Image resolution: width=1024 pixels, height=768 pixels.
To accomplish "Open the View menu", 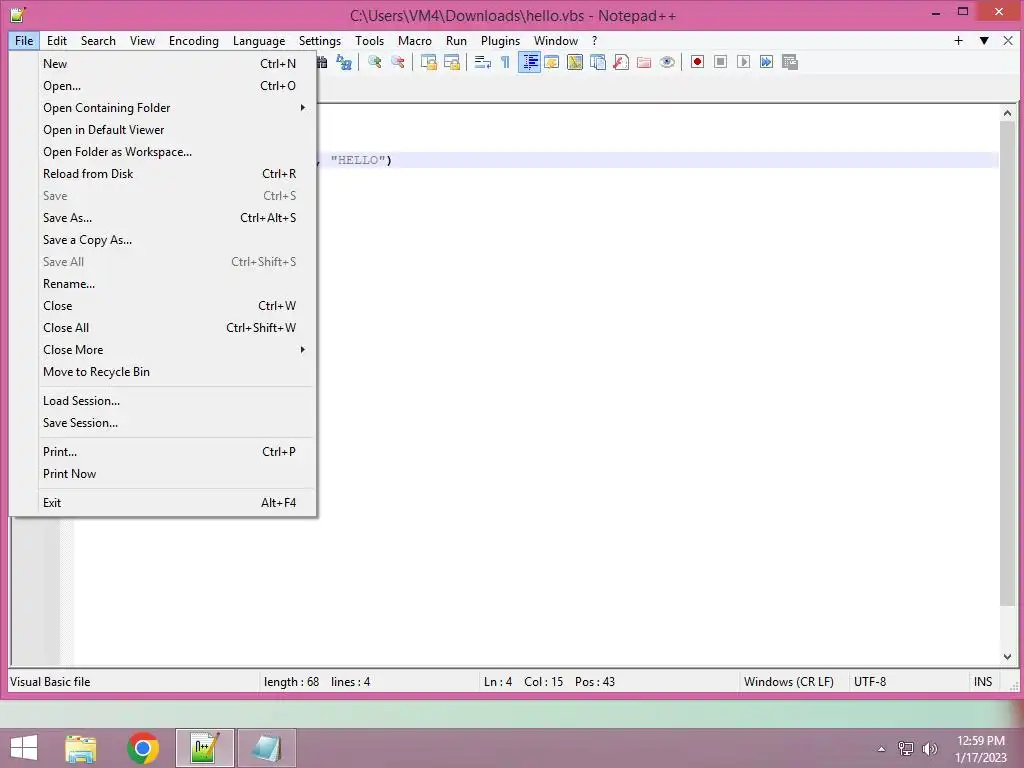I will 142,40.
